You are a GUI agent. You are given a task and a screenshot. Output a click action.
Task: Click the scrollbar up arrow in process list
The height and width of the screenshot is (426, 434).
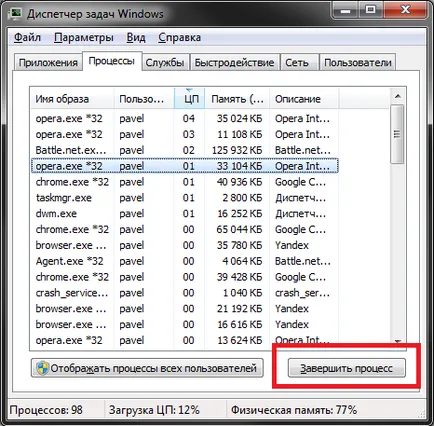tap(397, 97)
